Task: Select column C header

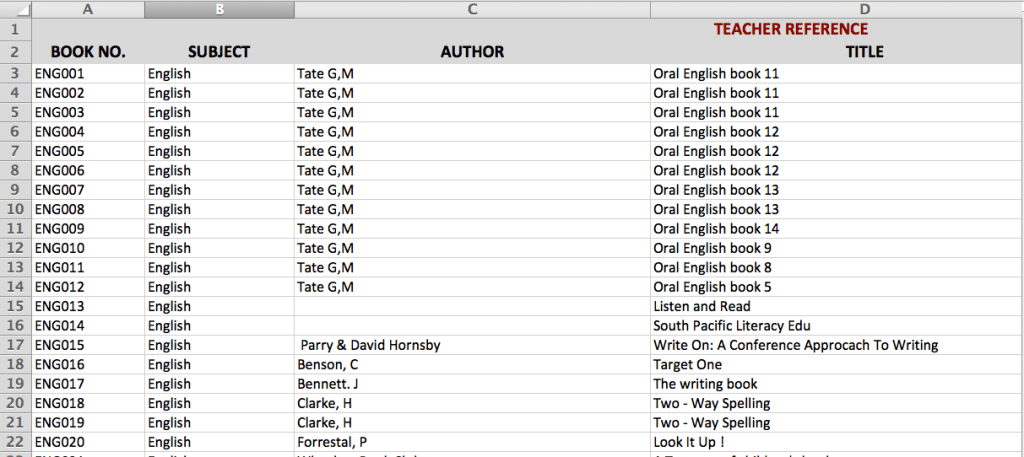Action: tap(472, 9)
